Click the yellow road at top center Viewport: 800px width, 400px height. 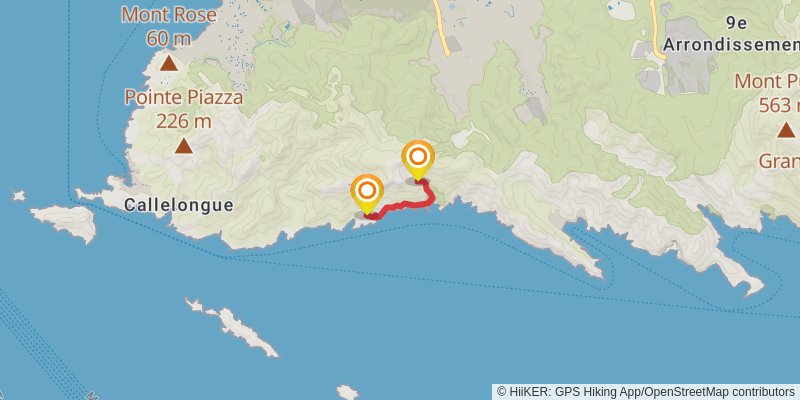(441, 28)
